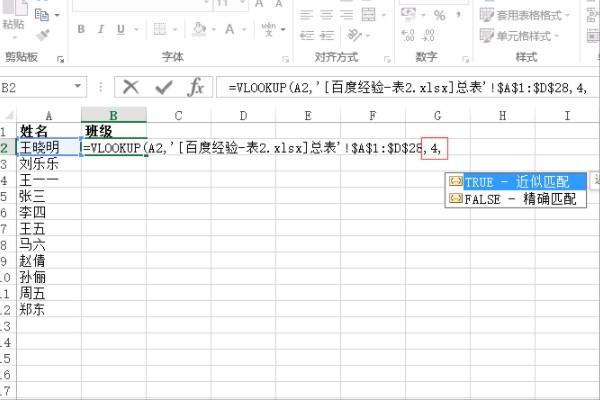This screenshot has height=400, width=600.
Task: Toggle Bold formatting
Action: pyautogui.click(x=81, y=29)
